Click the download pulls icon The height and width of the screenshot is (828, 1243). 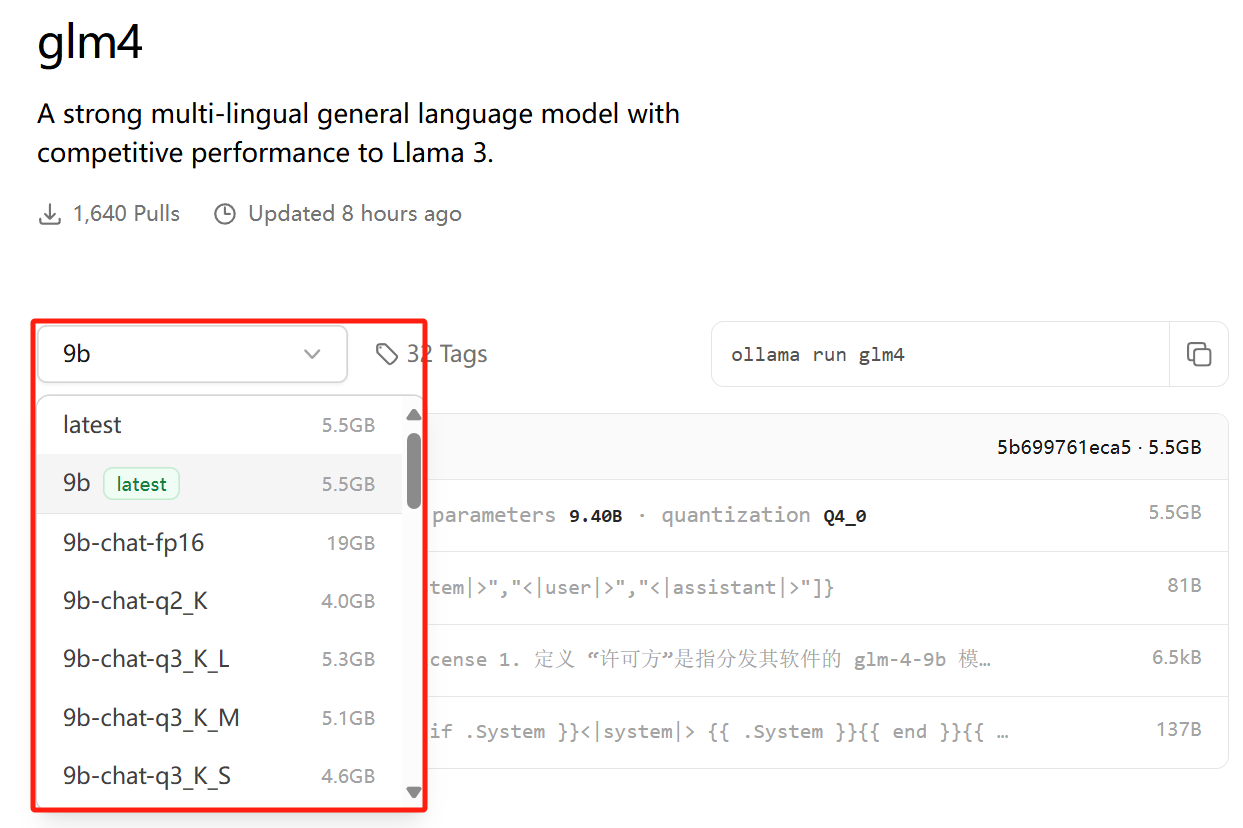click(49, 214)
